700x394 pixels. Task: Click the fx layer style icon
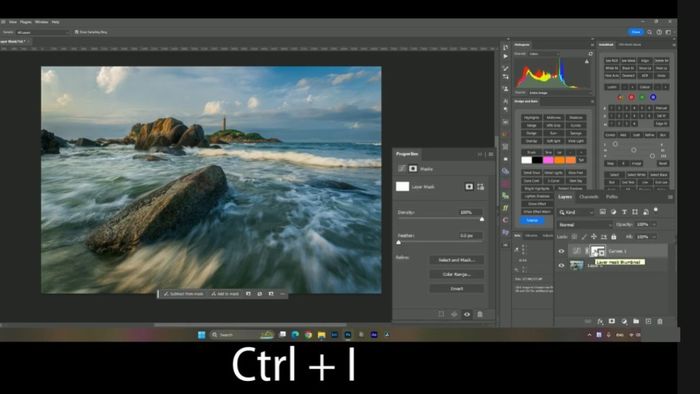click(600, 321)
